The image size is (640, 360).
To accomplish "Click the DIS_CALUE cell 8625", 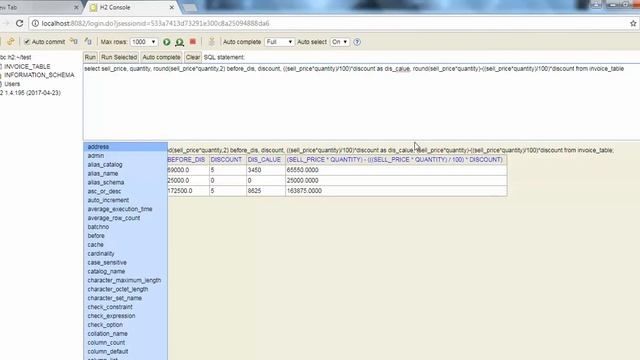I will tap(266, 191).
